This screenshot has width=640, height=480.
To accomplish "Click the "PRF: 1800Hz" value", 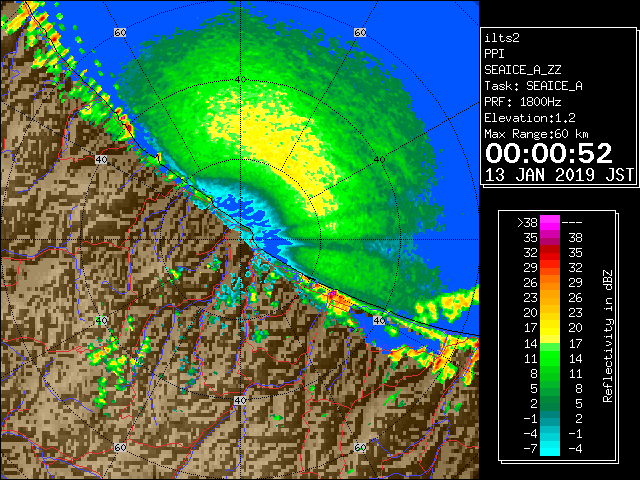I will click(x=522, y=102).
